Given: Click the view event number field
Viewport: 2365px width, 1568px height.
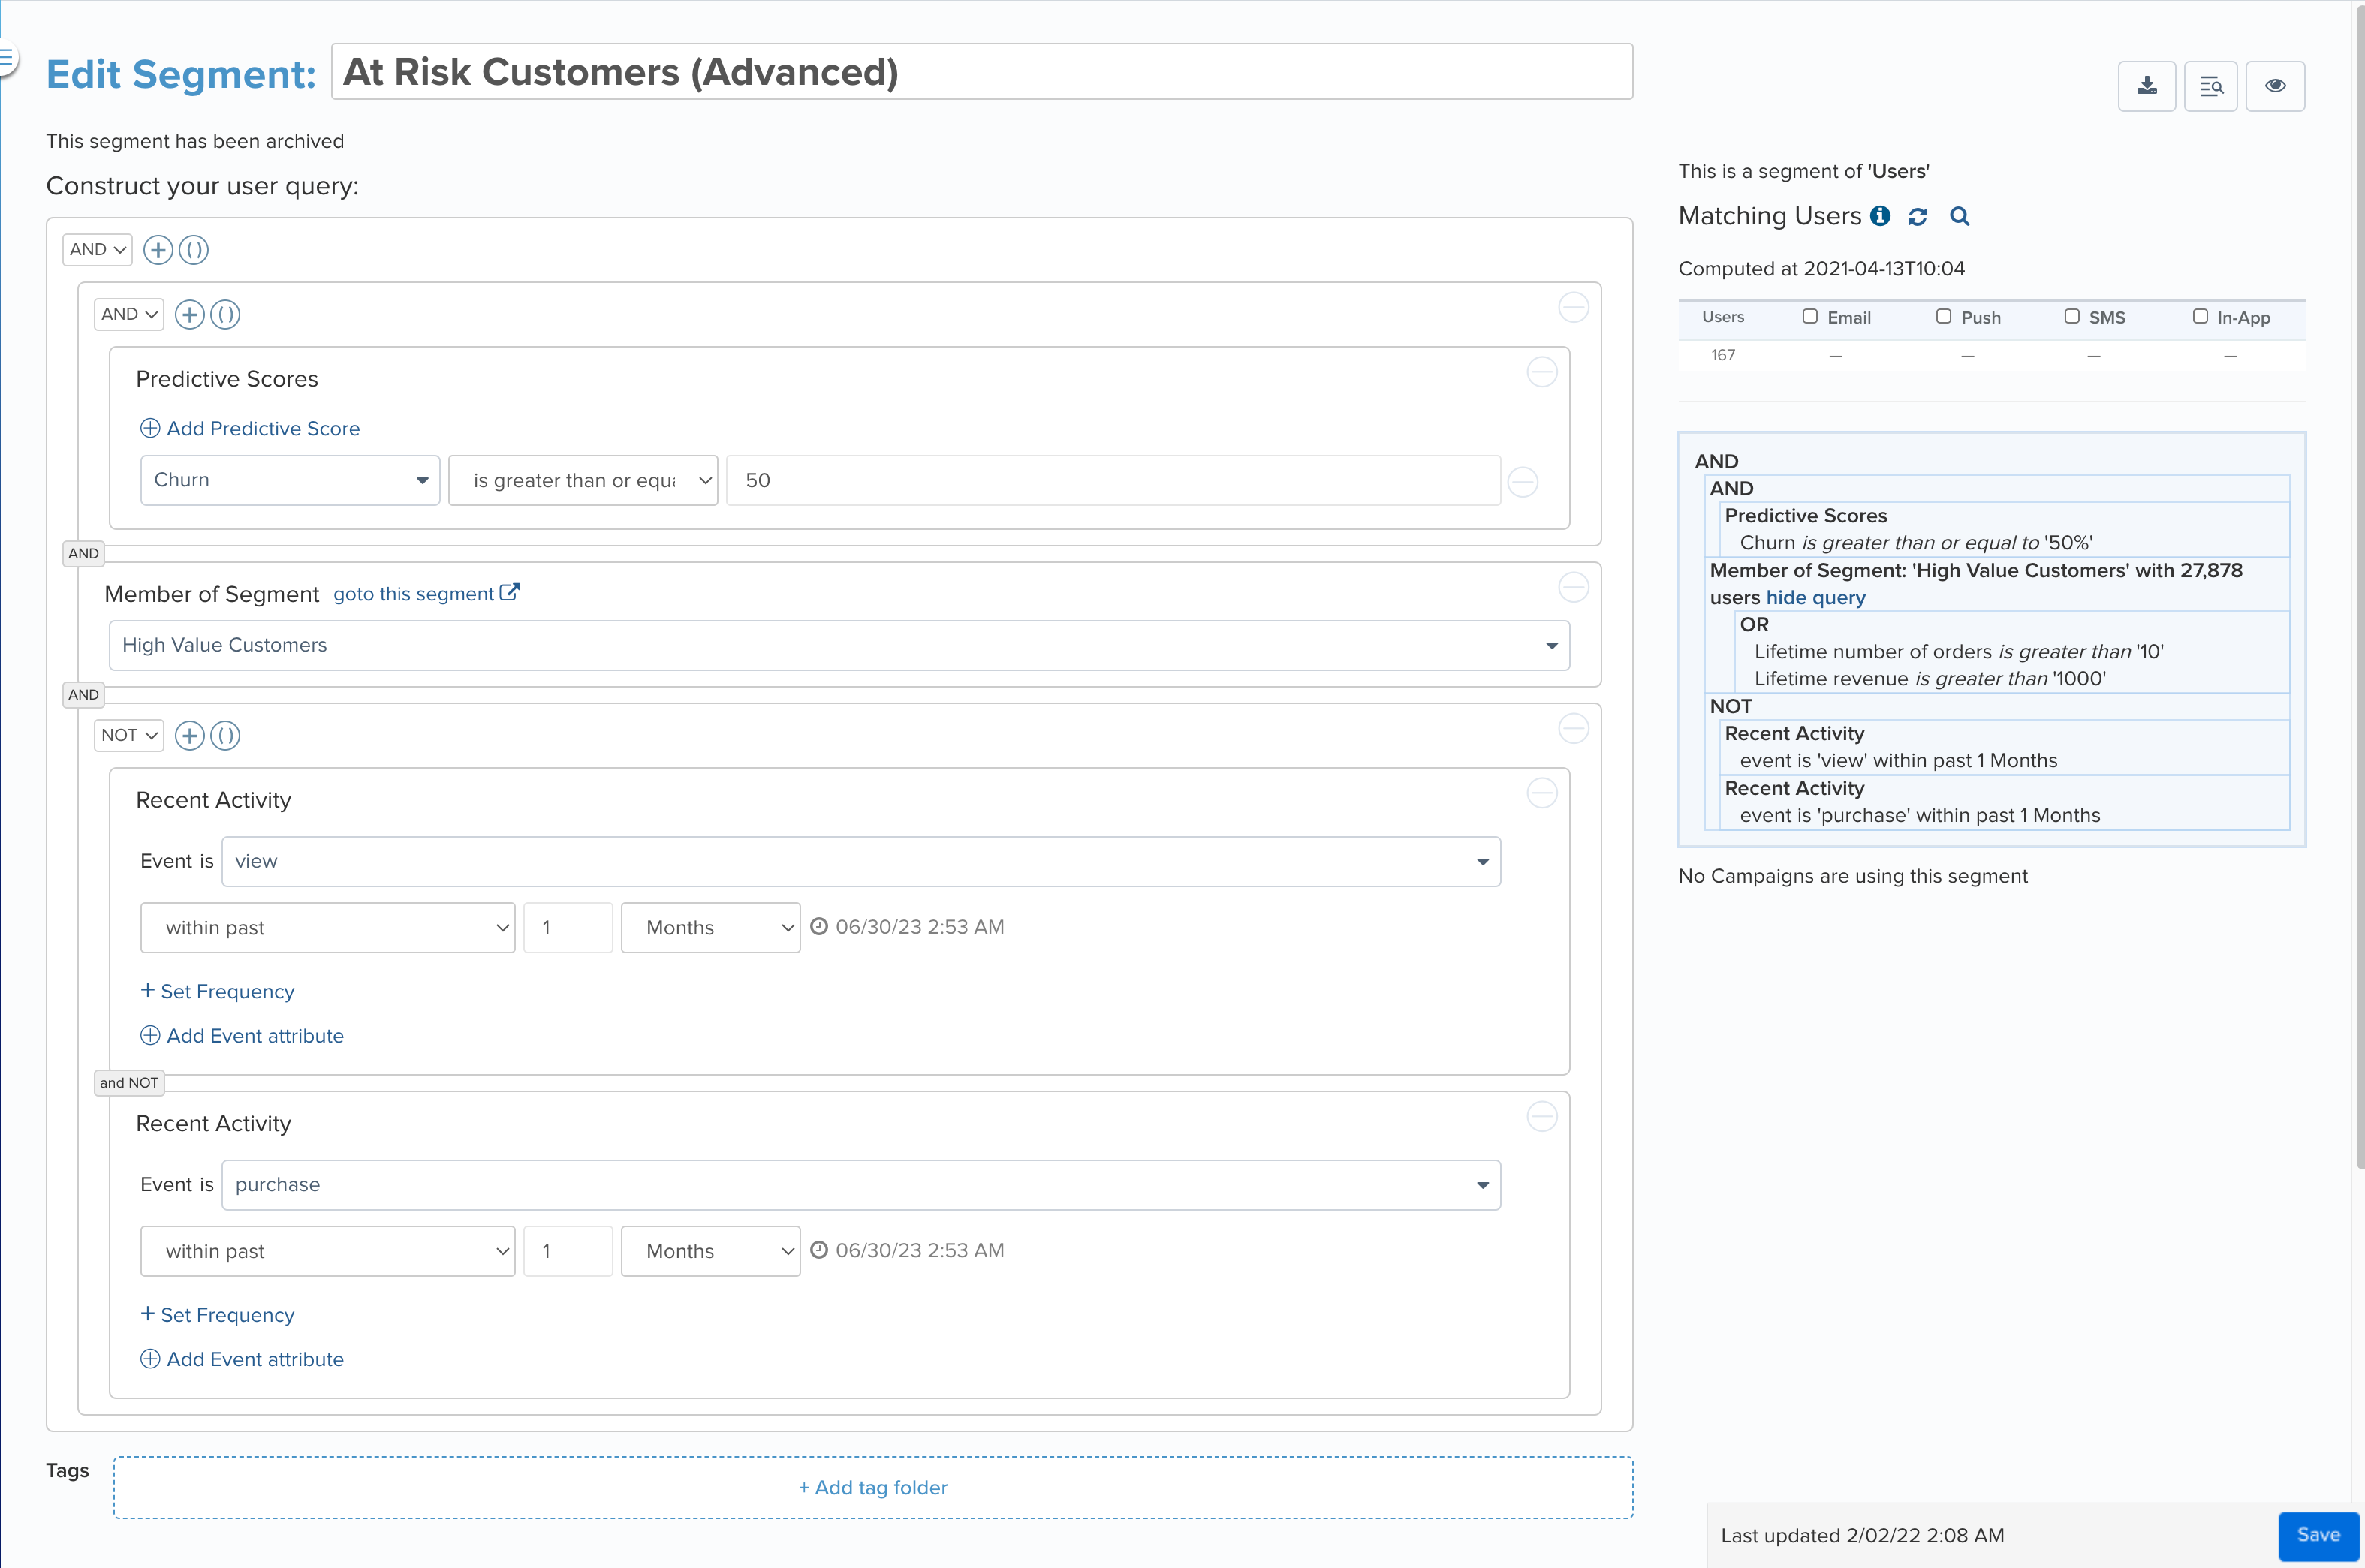Looking at the screenshot, I should pyautogui.click(x=568, y=928).
